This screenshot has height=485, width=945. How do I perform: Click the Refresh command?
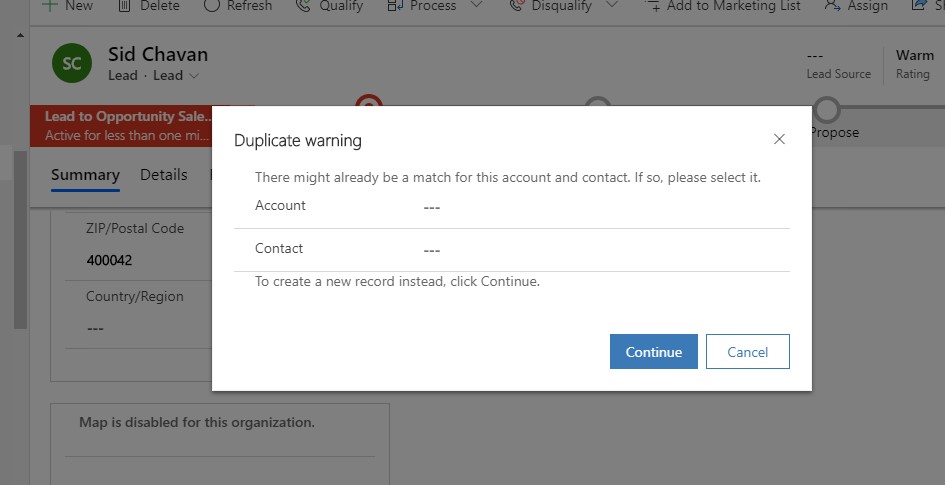tap(237, 5)
